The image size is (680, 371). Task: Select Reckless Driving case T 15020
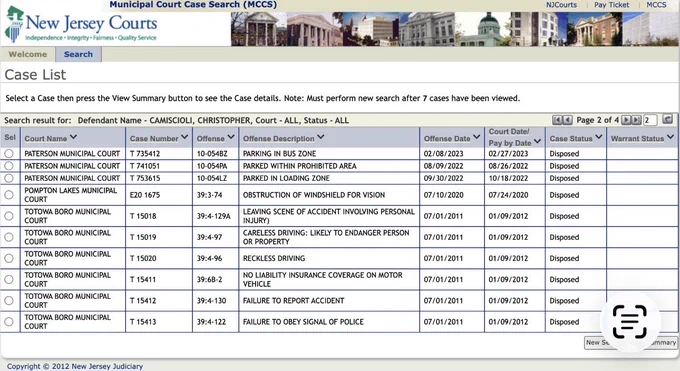tap(9, 258)
